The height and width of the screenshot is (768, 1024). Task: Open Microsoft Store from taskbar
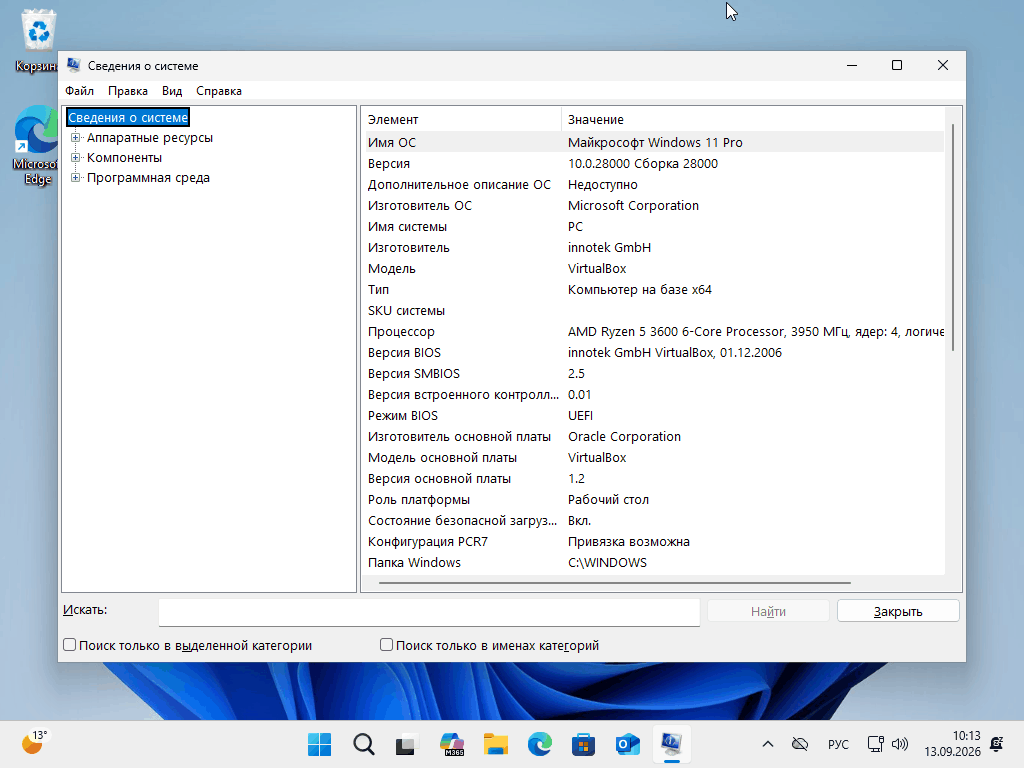tap(583, 744)
